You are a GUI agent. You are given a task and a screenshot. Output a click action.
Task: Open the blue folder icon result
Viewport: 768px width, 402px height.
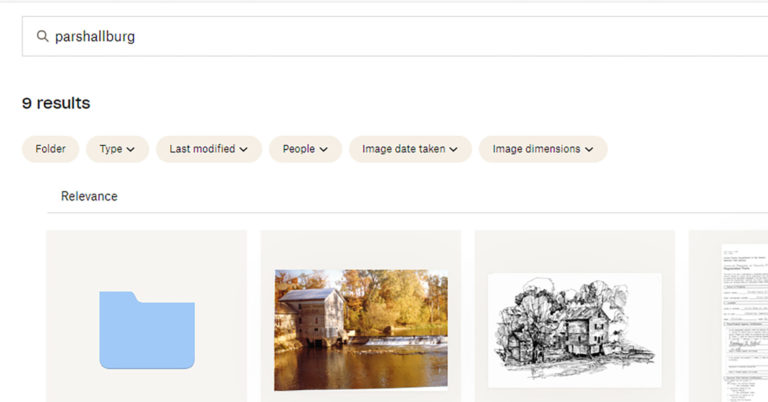146,330
